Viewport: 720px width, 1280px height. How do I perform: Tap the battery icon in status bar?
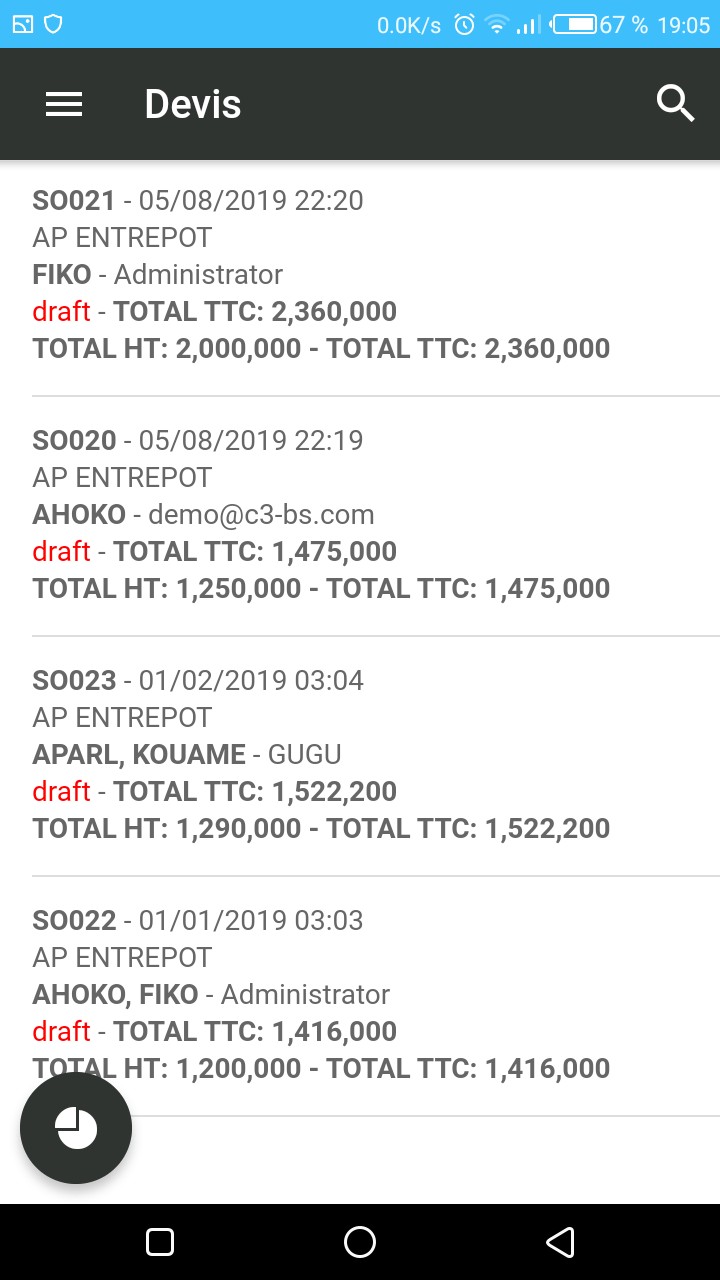[574, 24]
